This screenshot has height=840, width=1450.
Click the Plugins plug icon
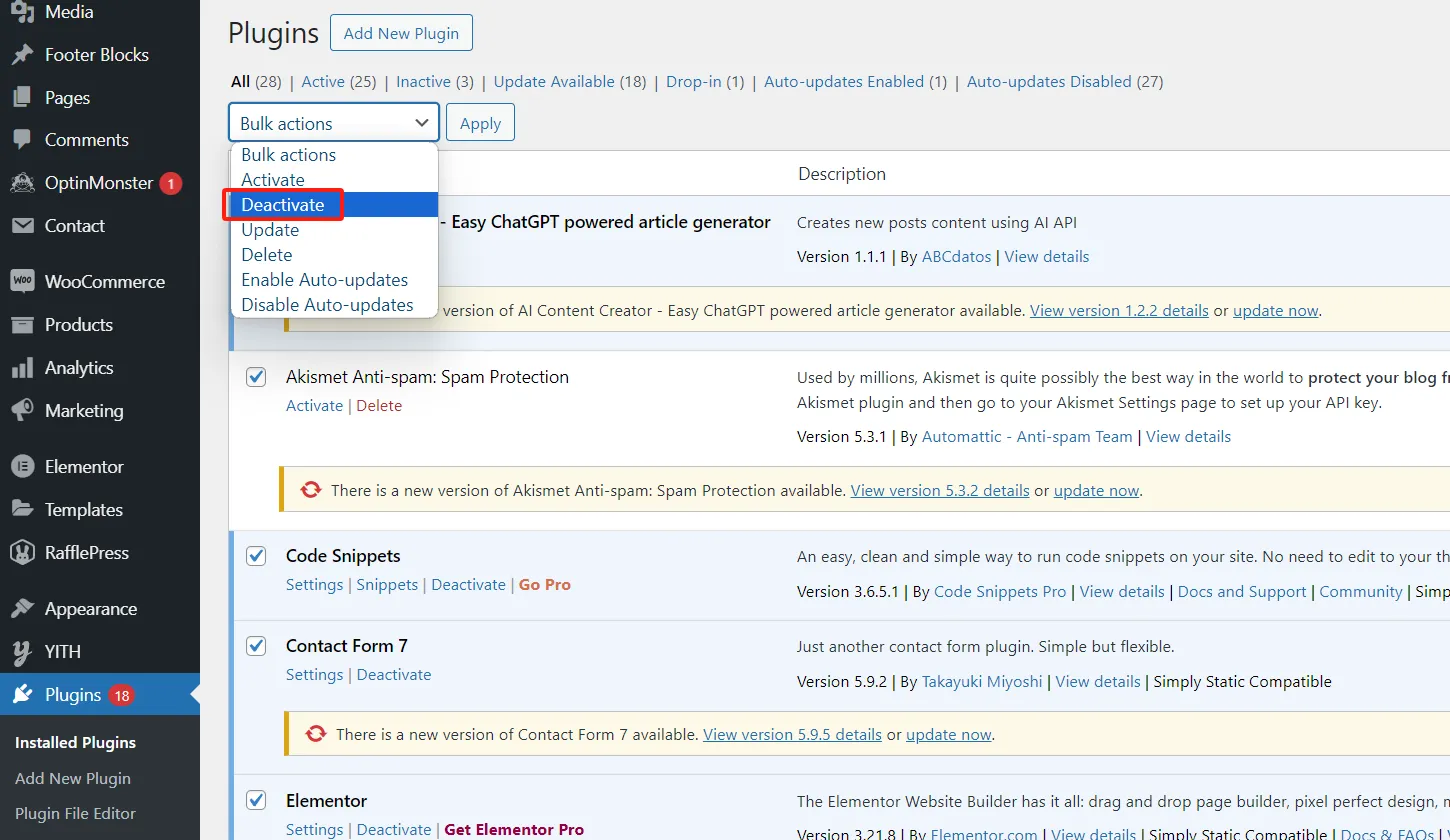pyautogui.click(x=22, y=695)
